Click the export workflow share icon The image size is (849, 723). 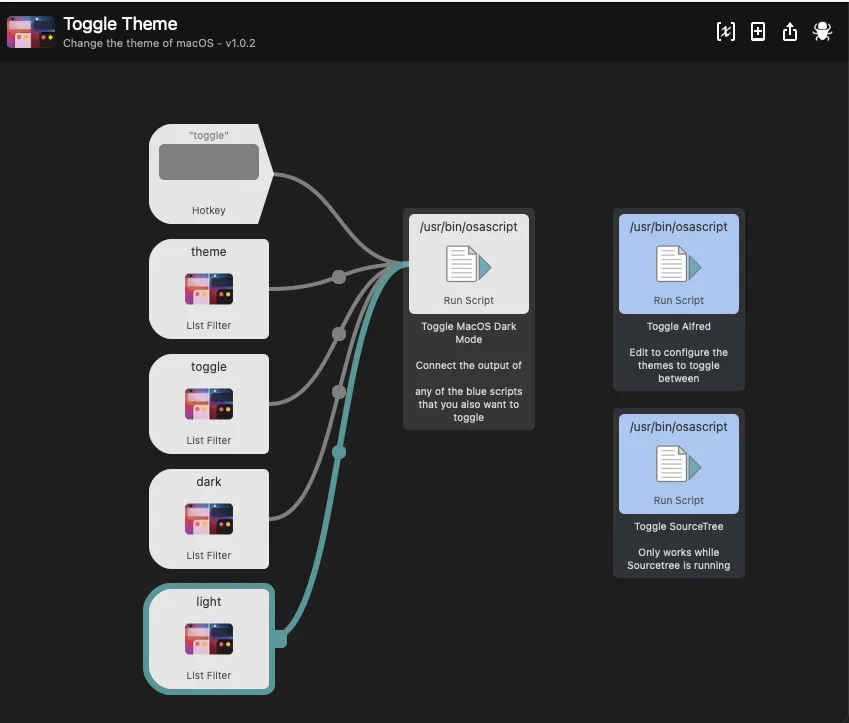tap(790, 31)
